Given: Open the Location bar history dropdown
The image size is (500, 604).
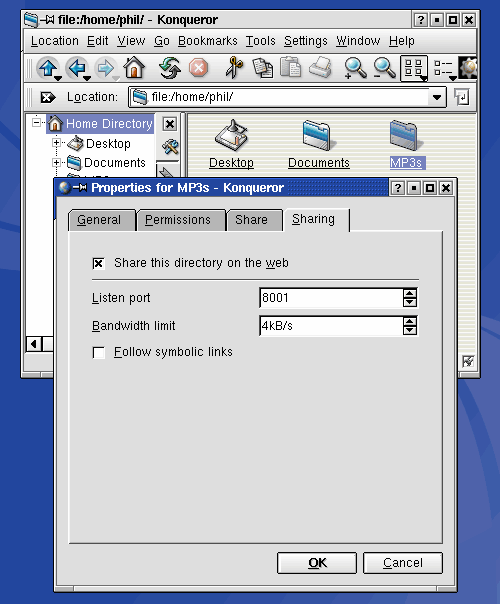Looking at the screenshot, I should pyautogui.click(x=437, y=97).
